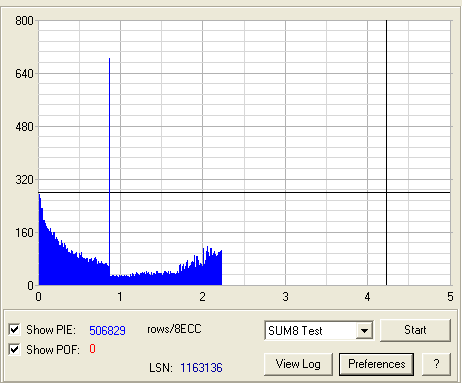Uncheck the Show PIE checkbox
462x384 pixels.
(14, 330)
